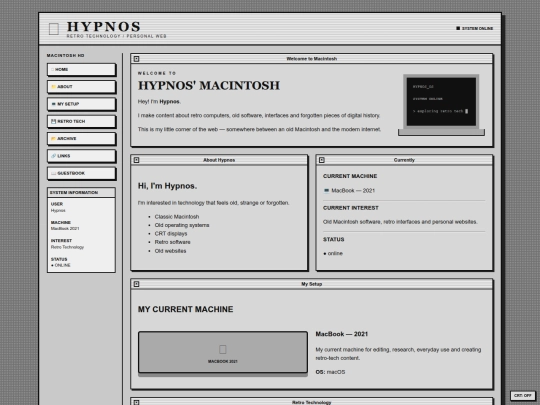Click the System Information panel header

(x=81, y=193)
